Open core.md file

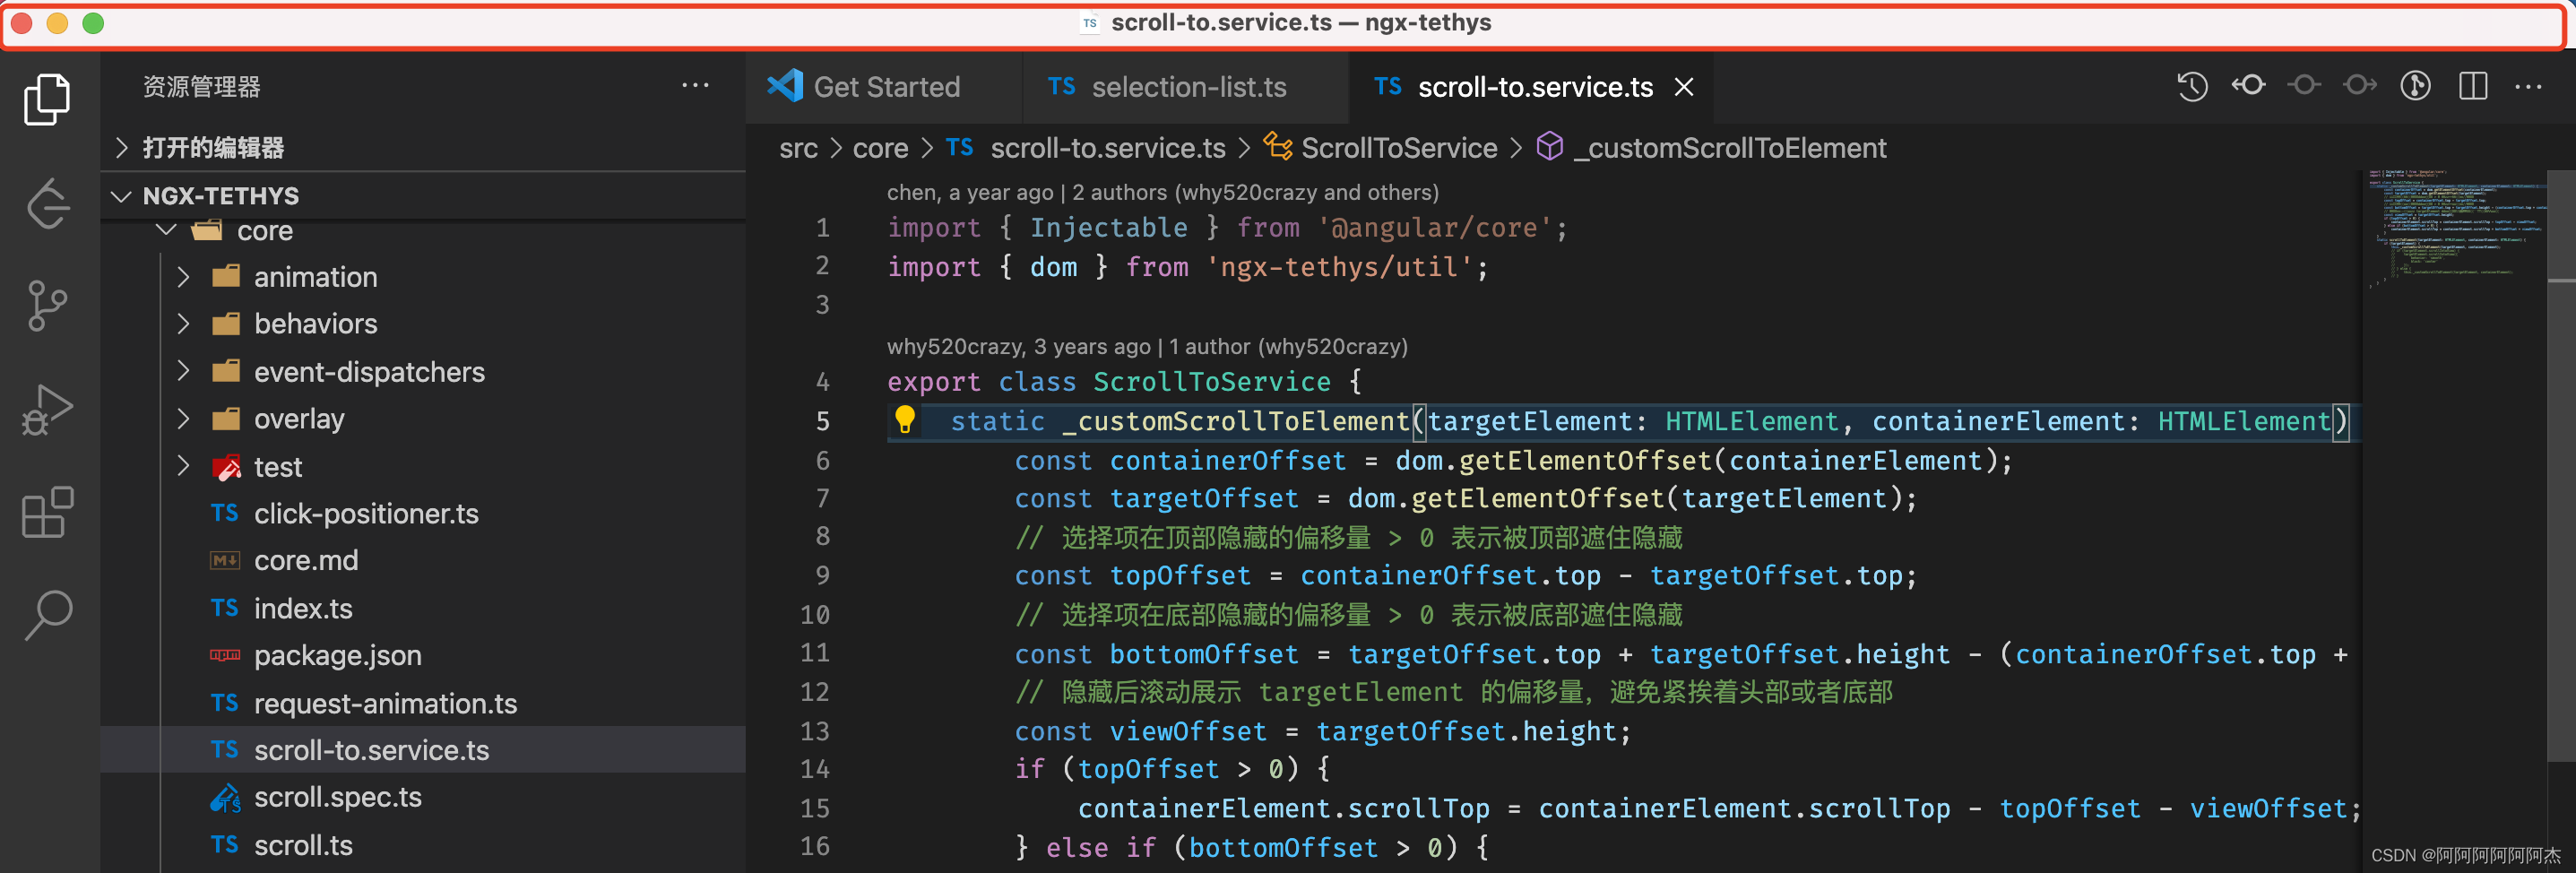pyautogui.click(x=425, y=561)
